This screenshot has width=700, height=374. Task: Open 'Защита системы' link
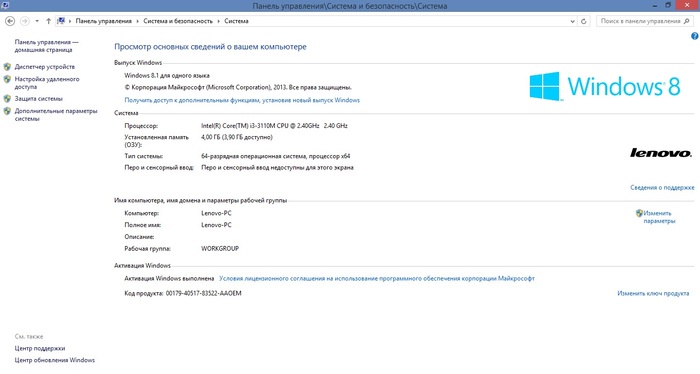click(38, 99)
